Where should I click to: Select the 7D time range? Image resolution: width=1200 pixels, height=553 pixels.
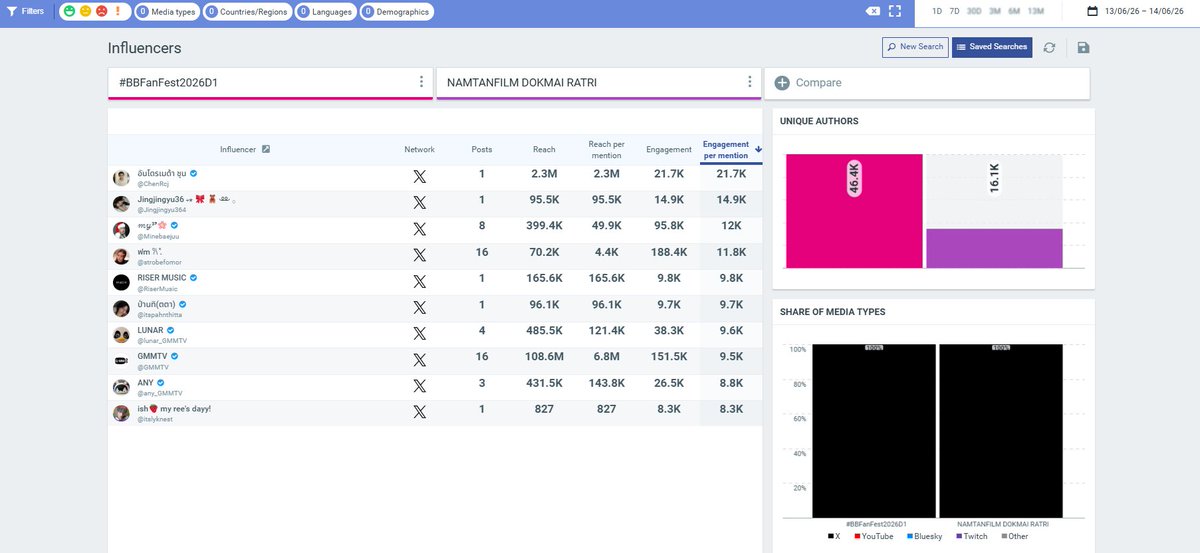coord(954,11)
